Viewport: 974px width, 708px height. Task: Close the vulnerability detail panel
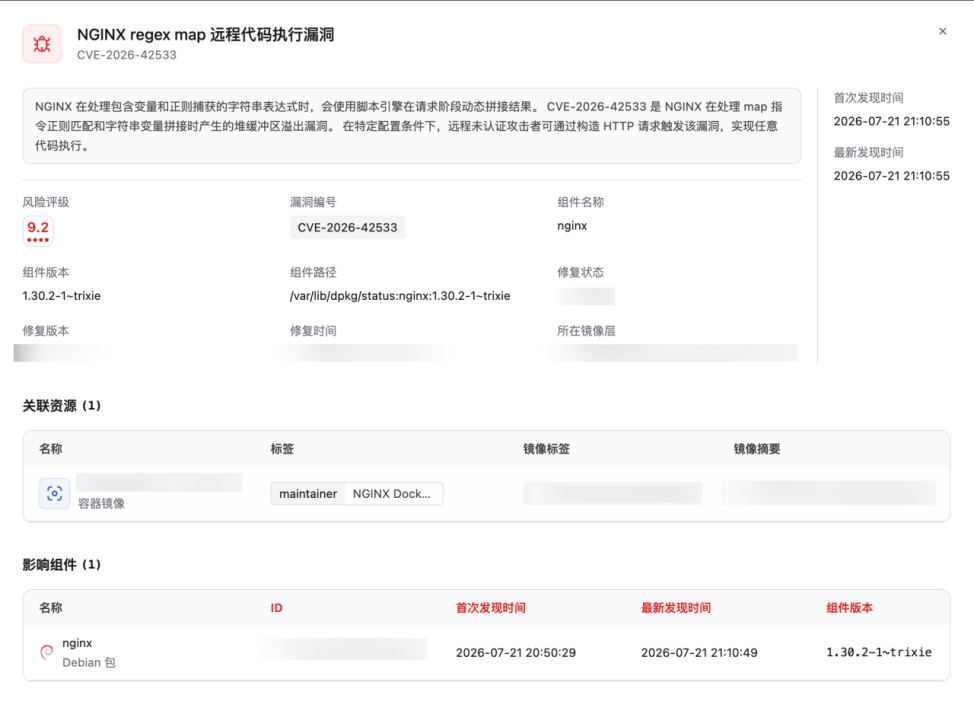click(x=942, y=32)
